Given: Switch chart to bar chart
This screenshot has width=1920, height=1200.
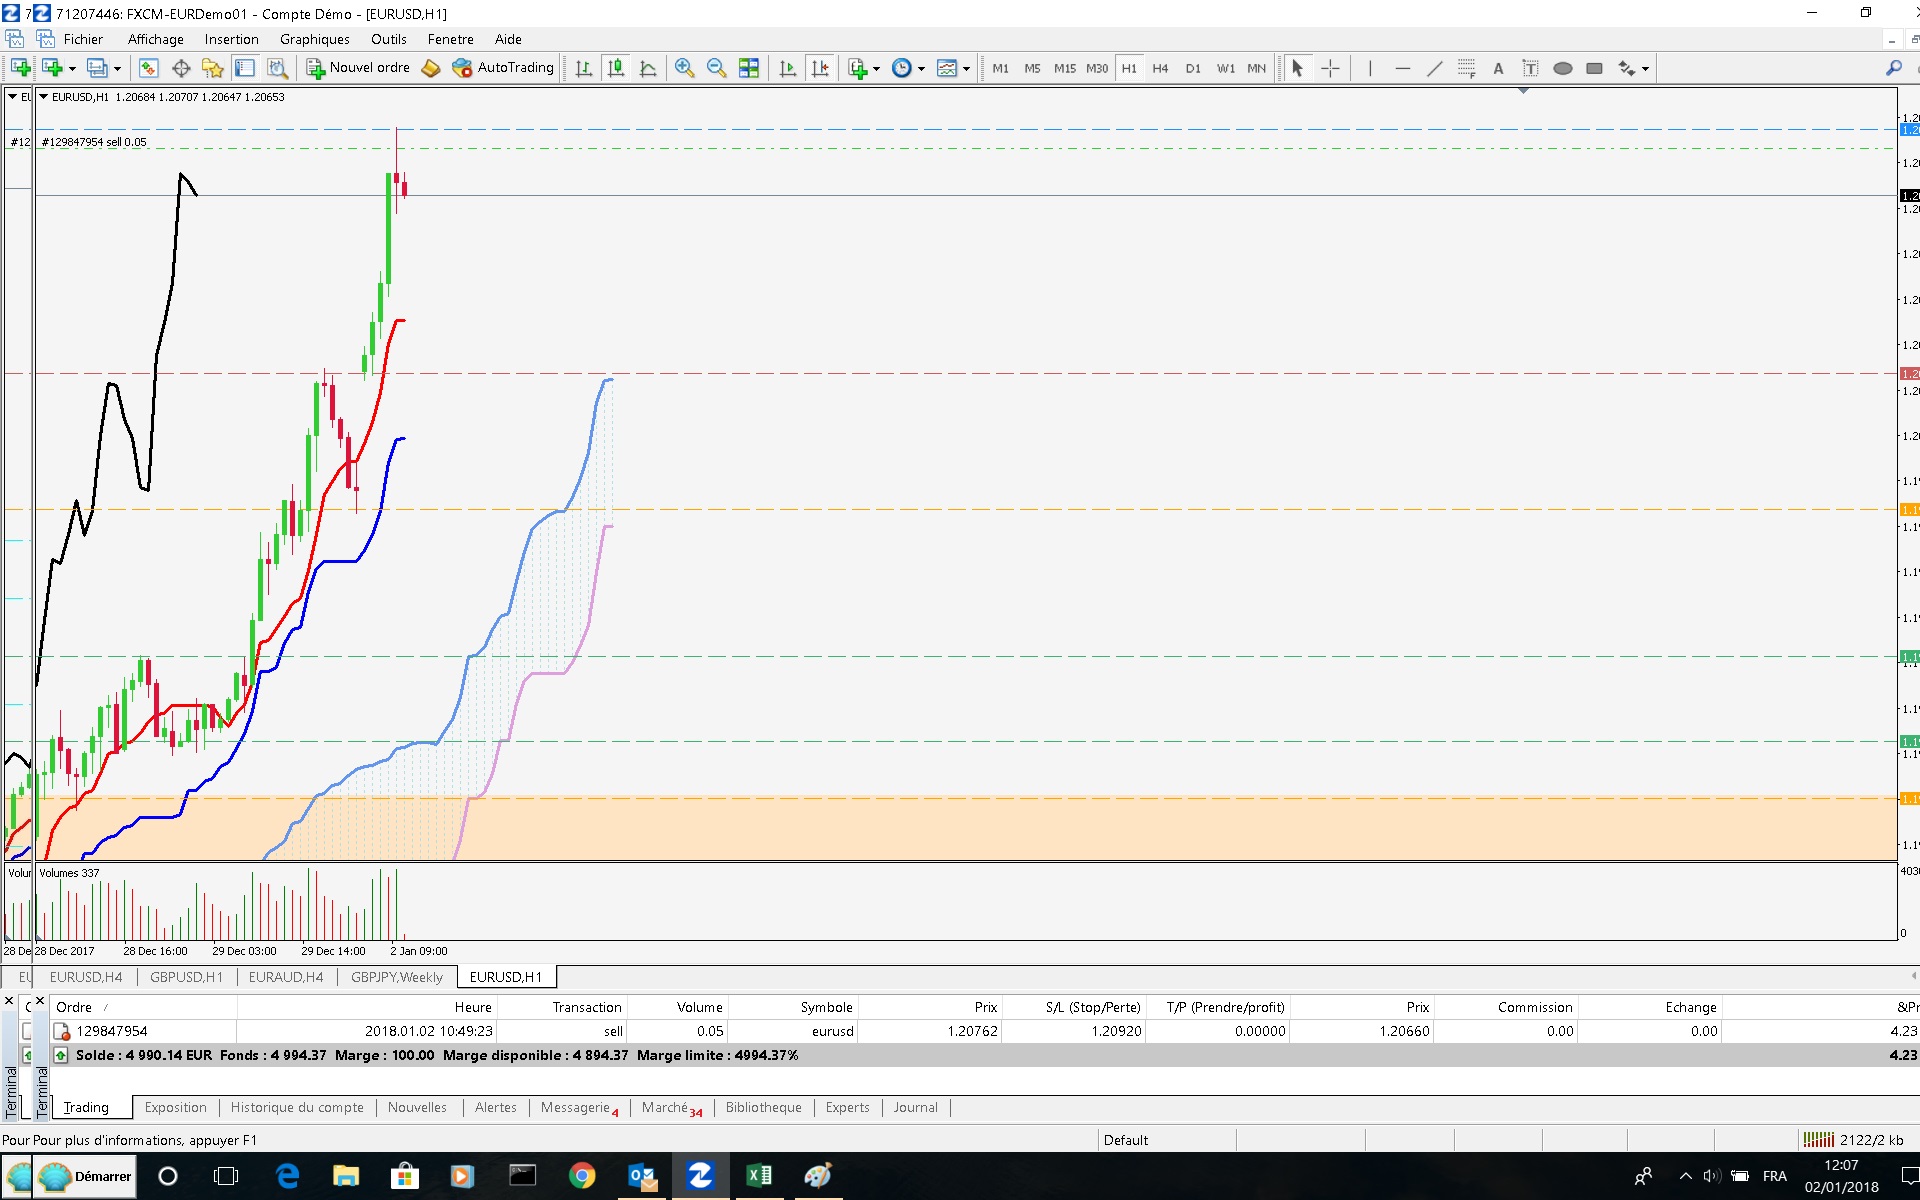Looking at the screenshot, I should coord(584,68).
